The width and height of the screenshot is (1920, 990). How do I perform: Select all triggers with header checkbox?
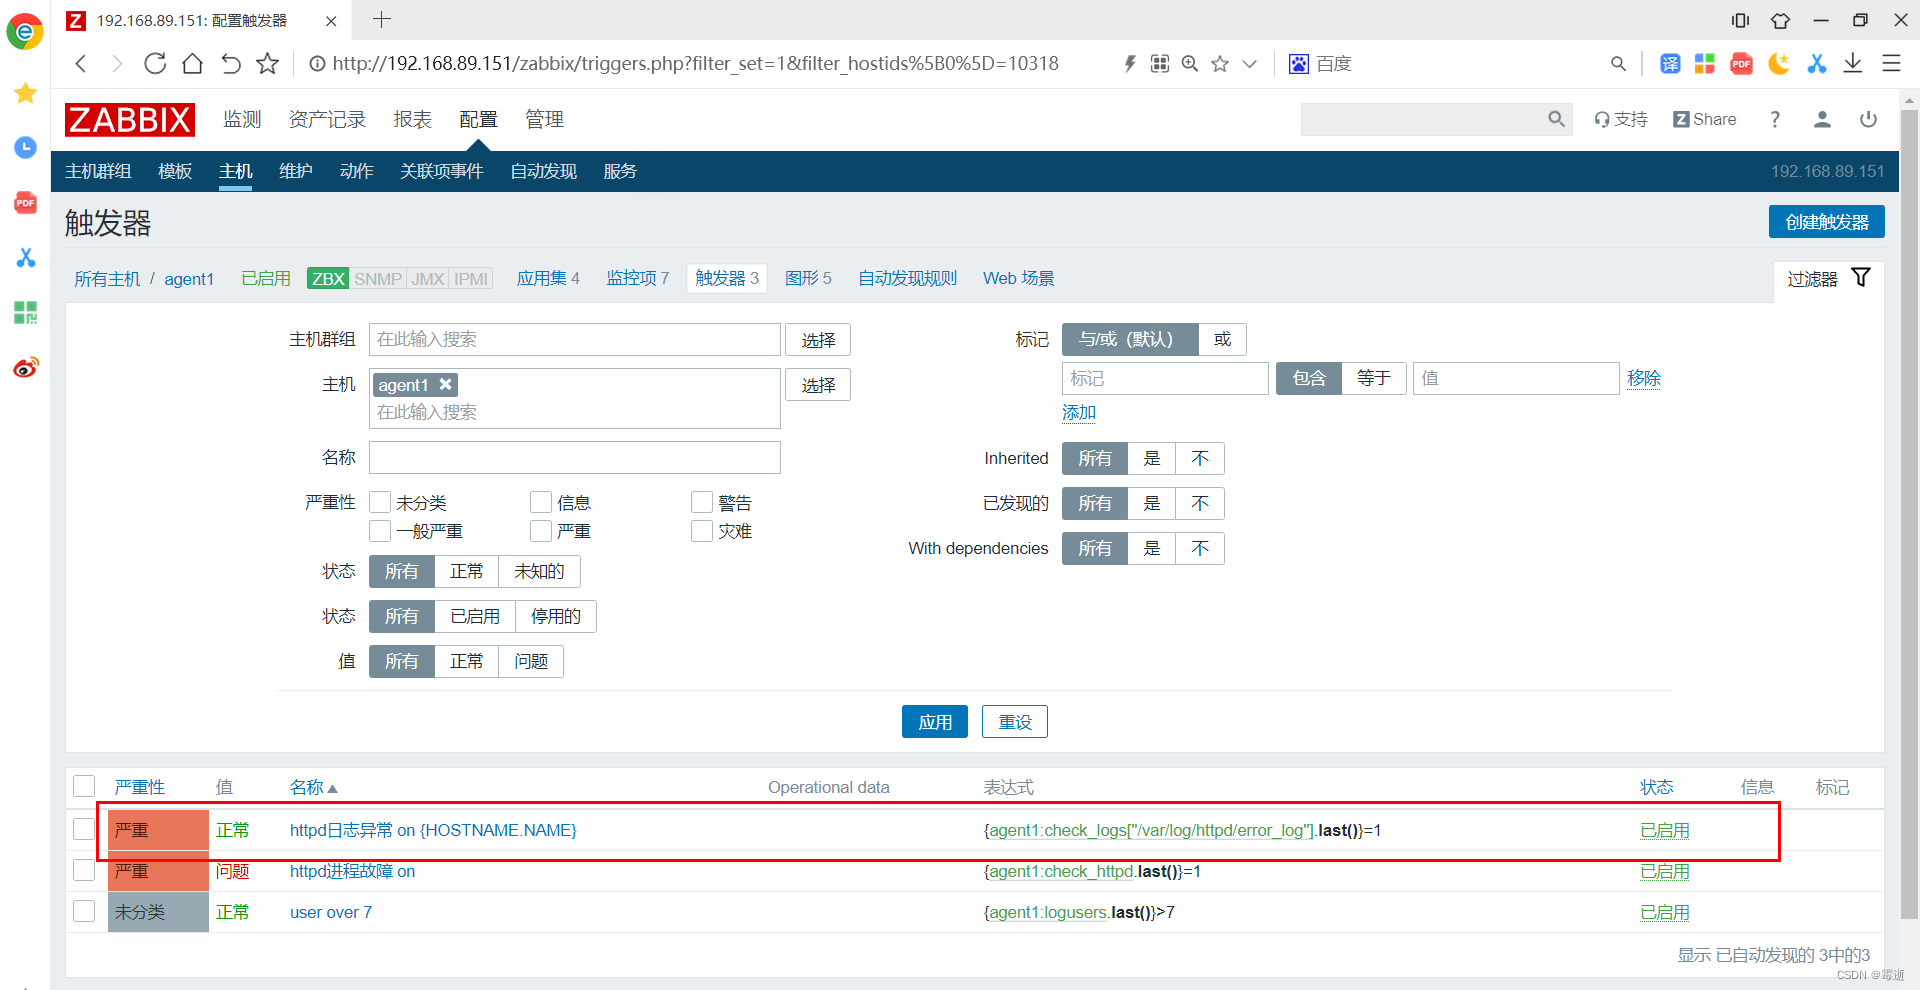84,787
